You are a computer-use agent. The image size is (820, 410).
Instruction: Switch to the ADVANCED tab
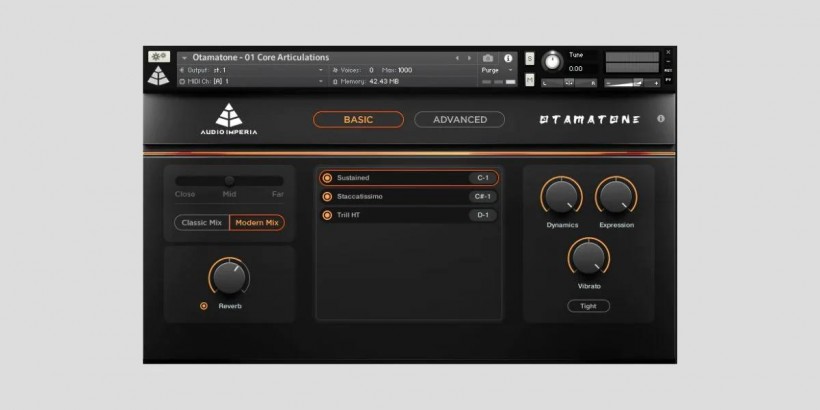pyautogui.click(x=459, y=119)
